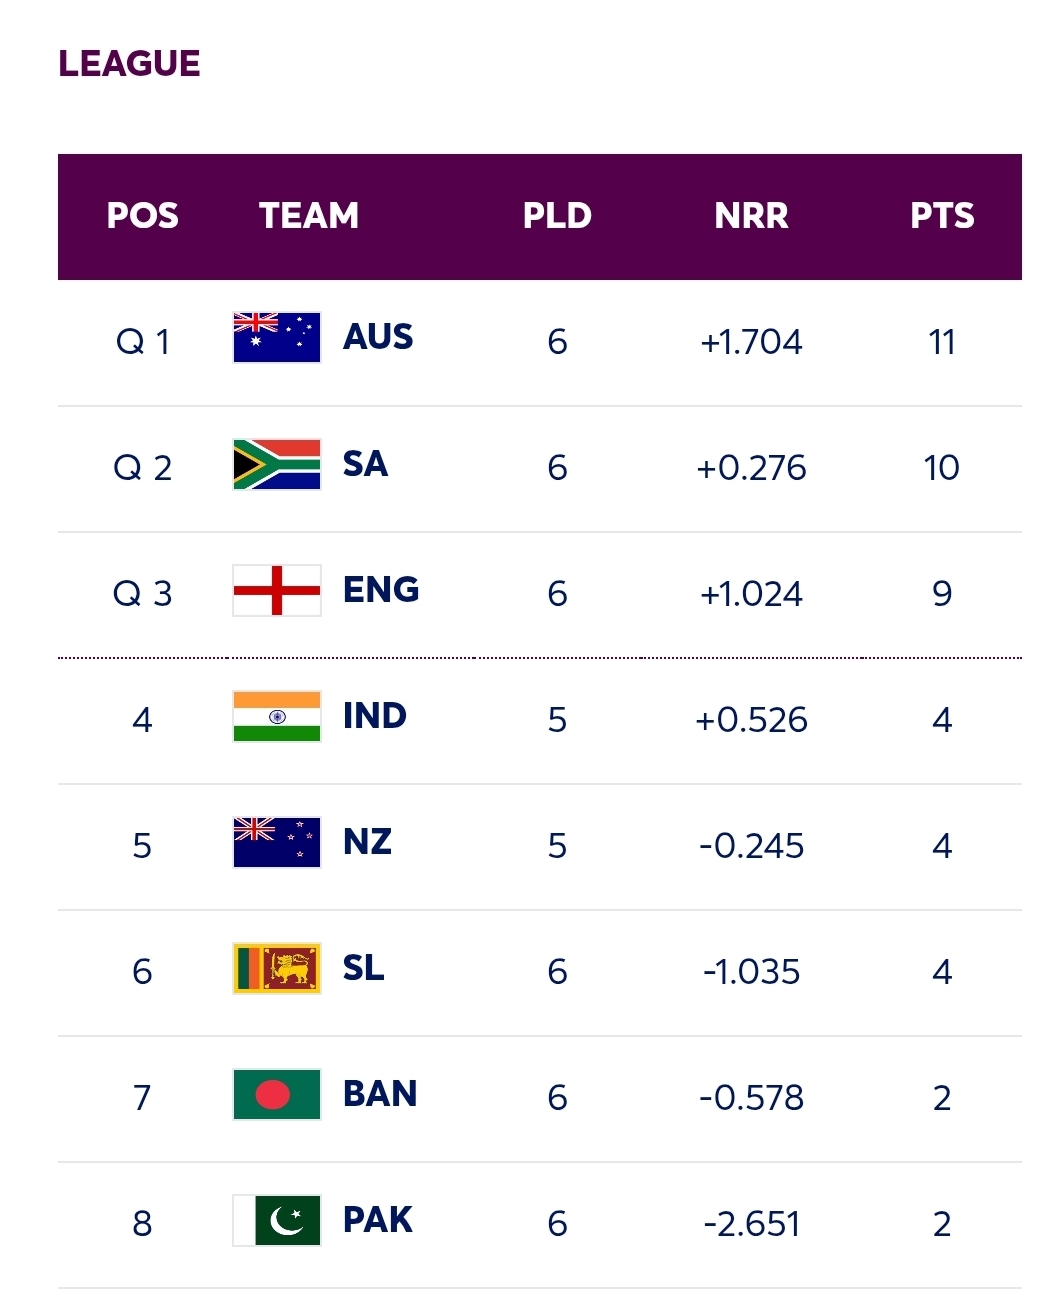This screenshot has width=1041, height=1289.
Task: Open the IND team entry
Action: point(374,716)
